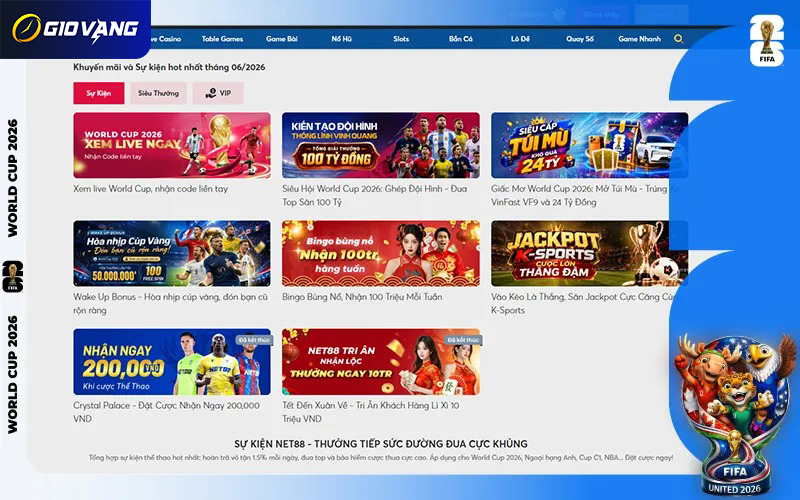Image resolution: width=800 pixels, height=500 pixels.
Task: Open the Hòa nhịp Cúp Vàng banner
Action: pos(172,254)
